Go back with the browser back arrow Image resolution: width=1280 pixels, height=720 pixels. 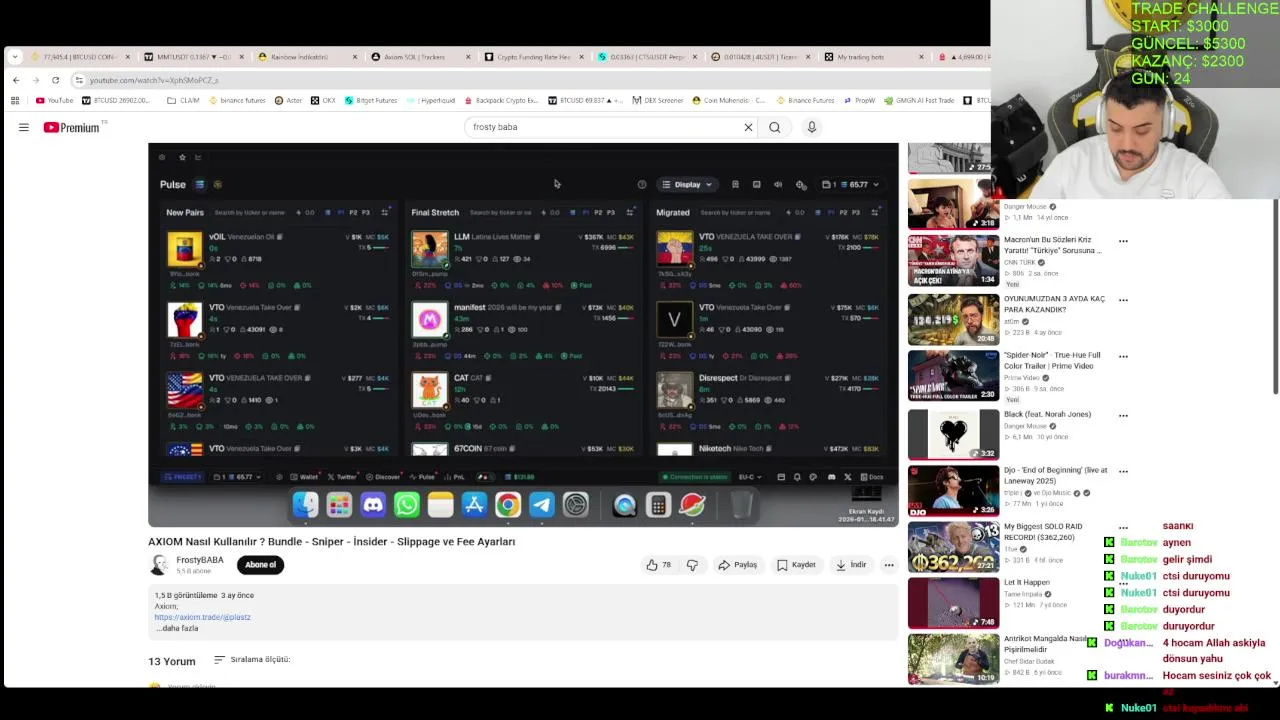(16, 80)
